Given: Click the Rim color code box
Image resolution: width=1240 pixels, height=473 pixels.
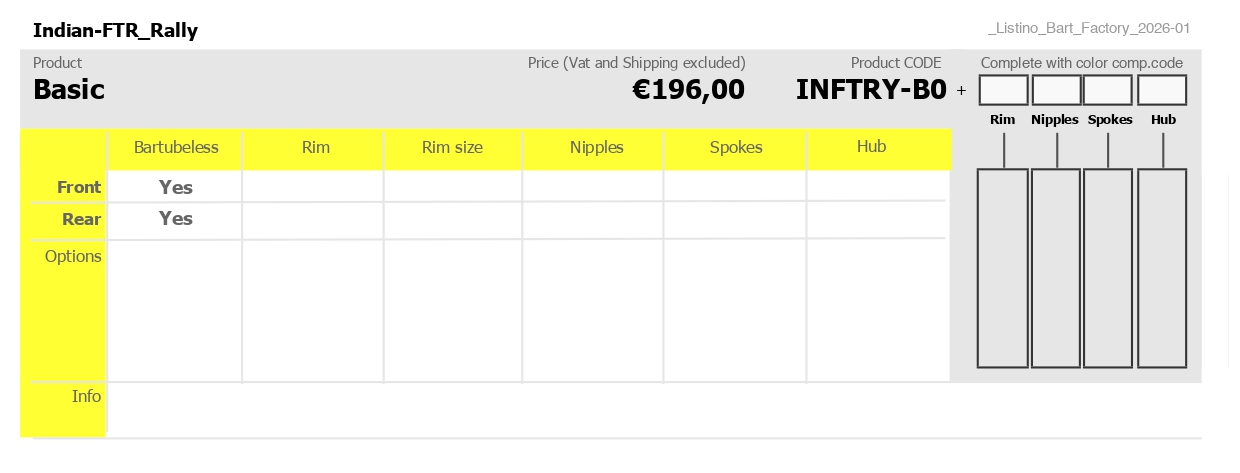Looking at the screenshot, I should [x=1004, y=90].
